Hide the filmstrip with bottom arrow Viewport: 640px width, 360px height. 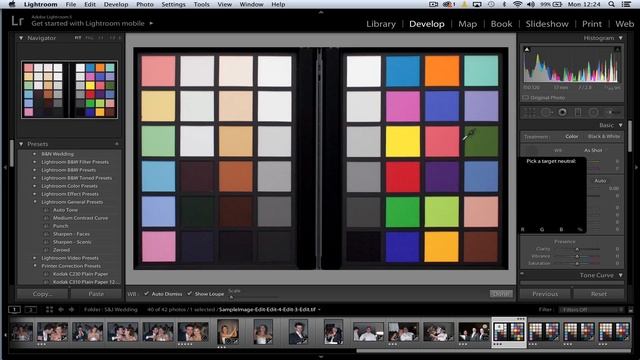320,356
